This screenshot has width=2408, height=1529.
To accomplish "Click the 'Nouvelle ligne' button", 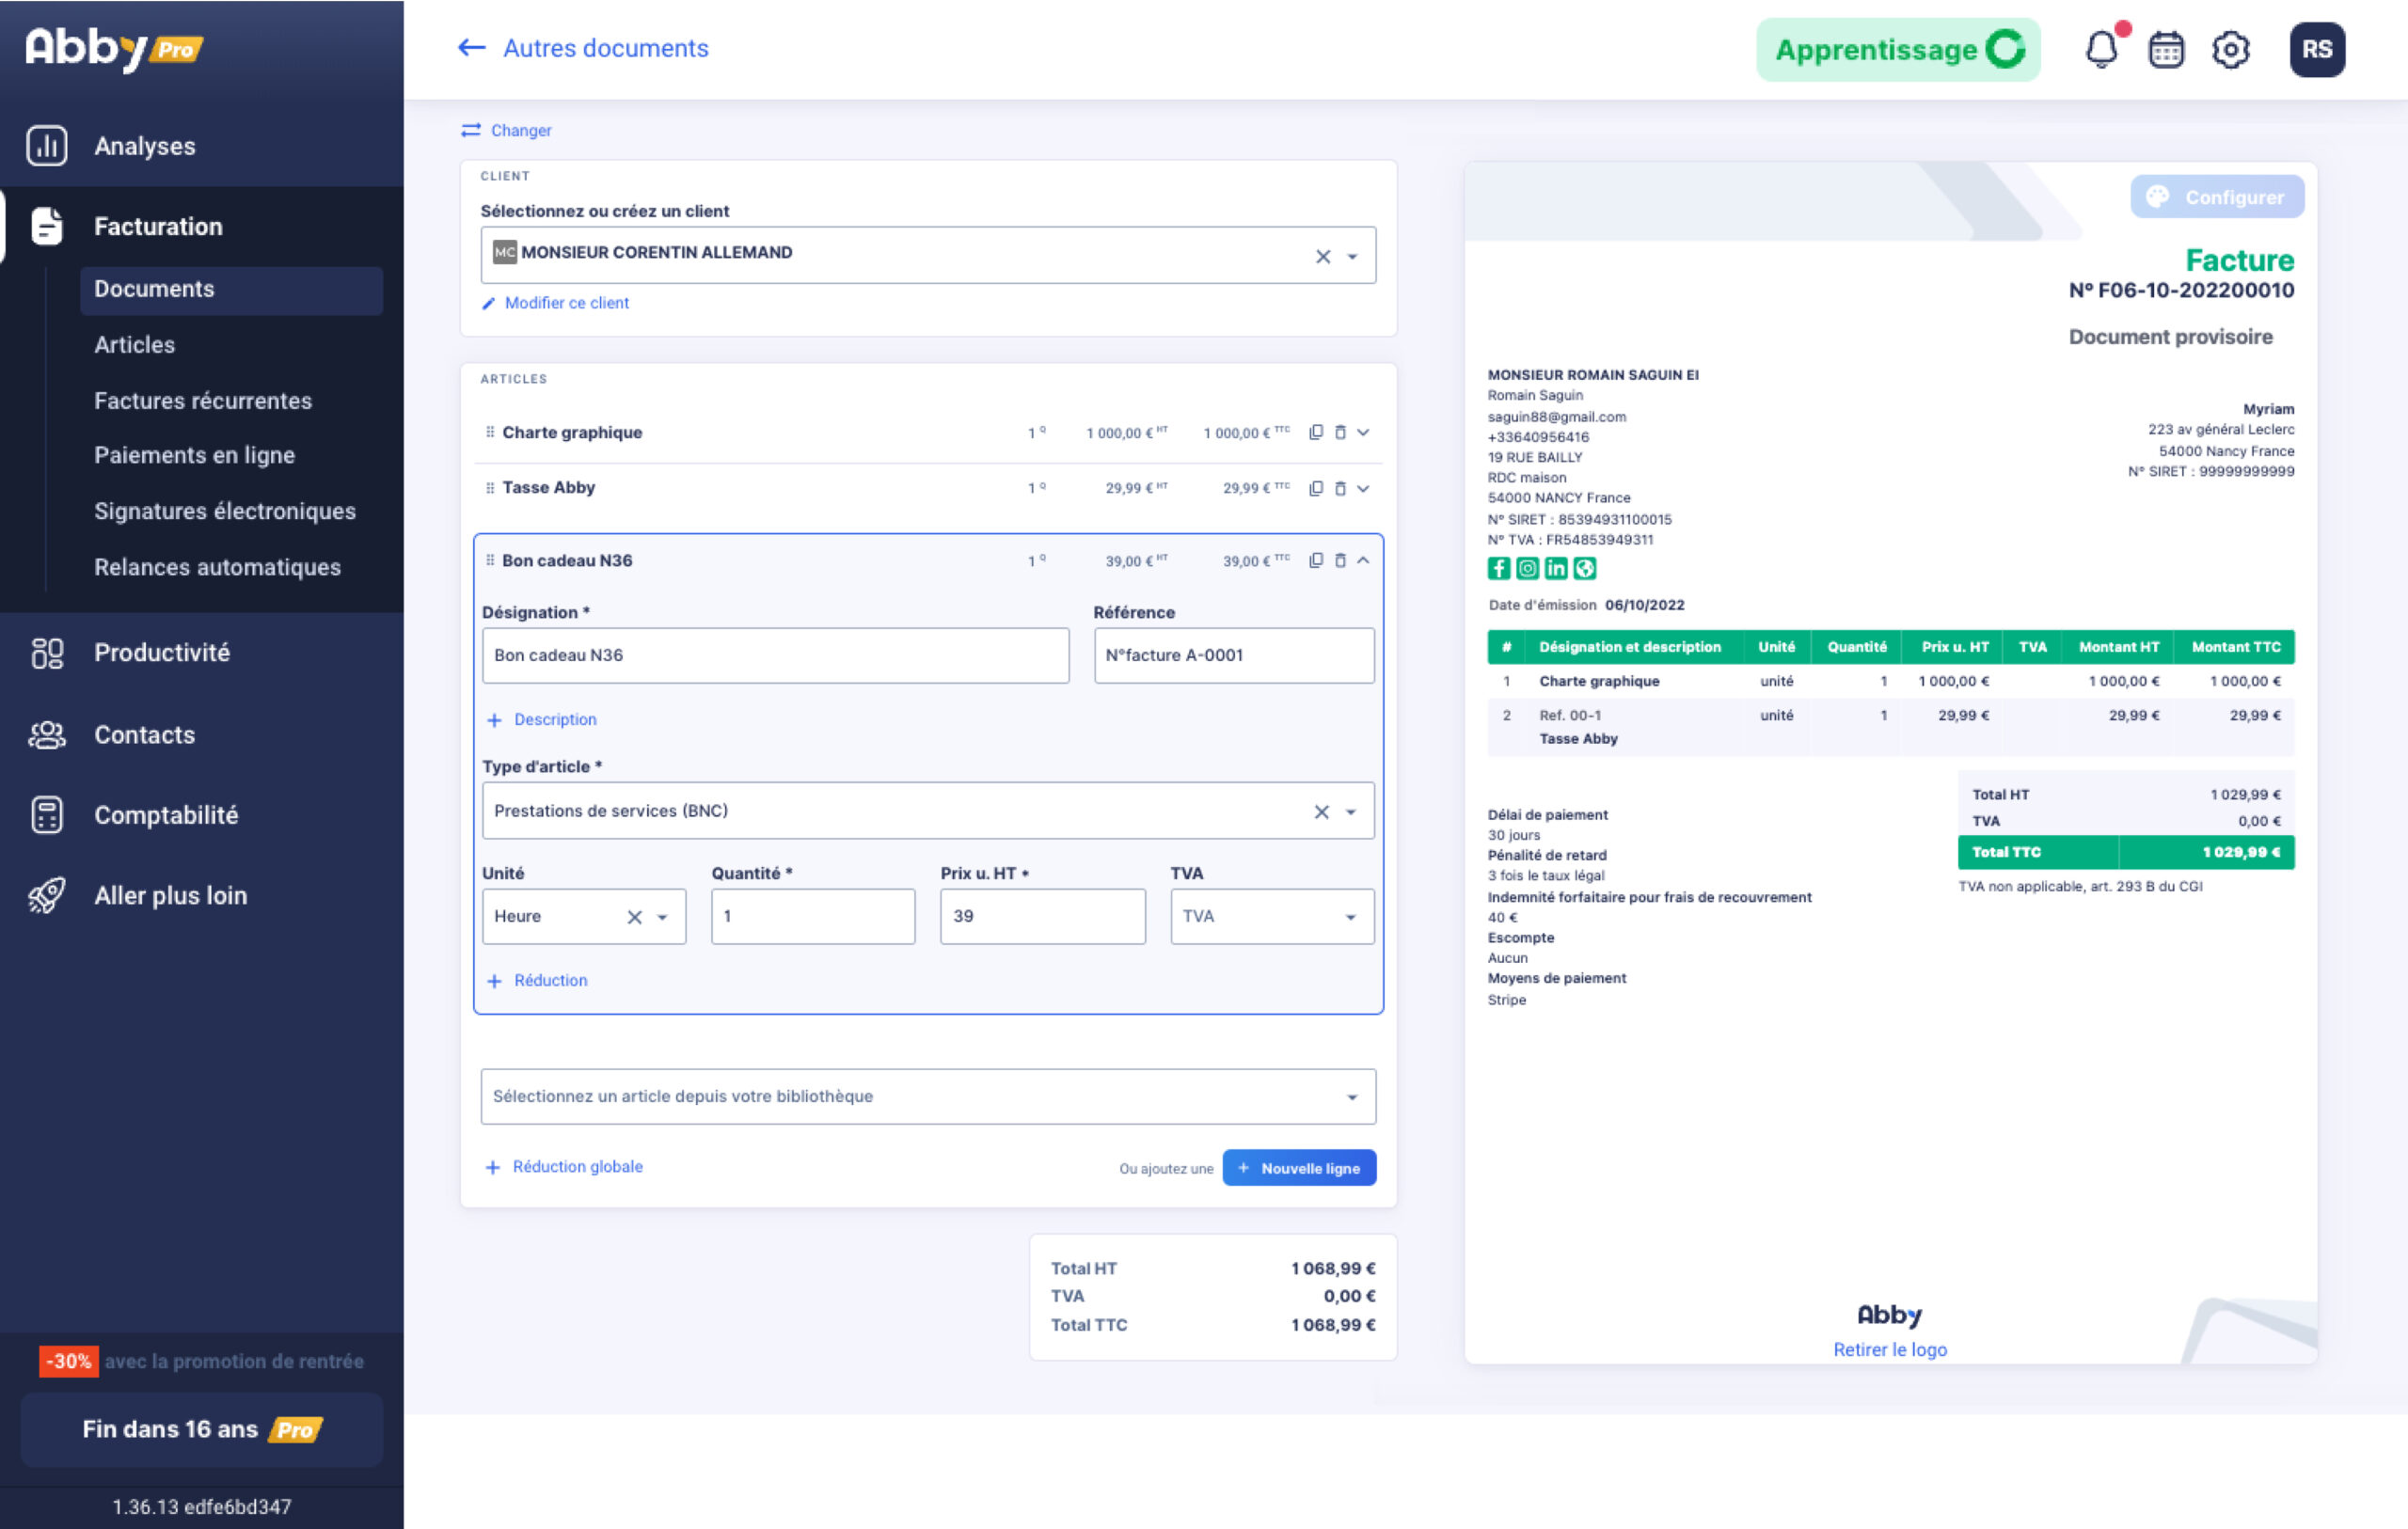I will point(1299,1167).
